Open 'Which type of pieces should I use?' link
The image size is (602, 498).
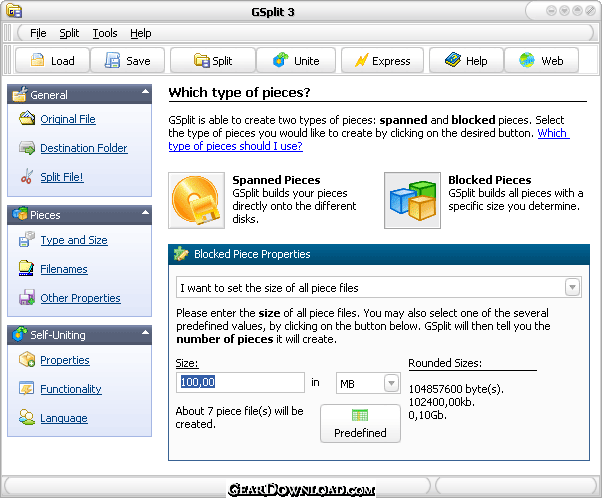point(235,146)
